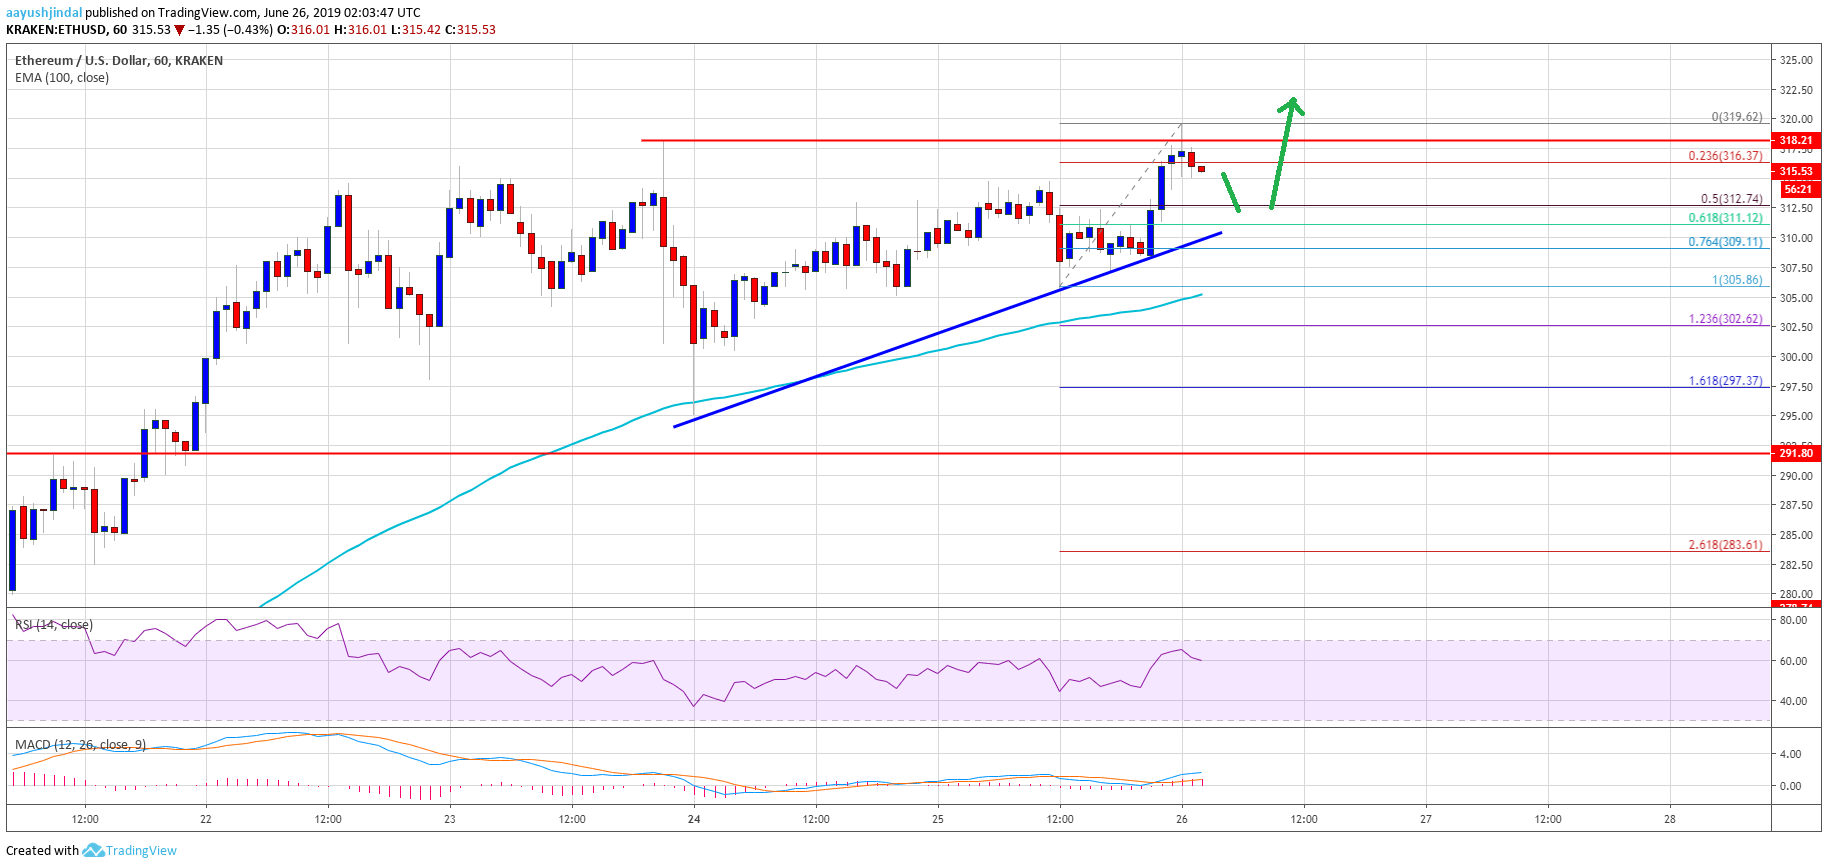Select the red resistance line at 318.21
The height and width of the screenshot is (868, 1828).
point(1205,140)
